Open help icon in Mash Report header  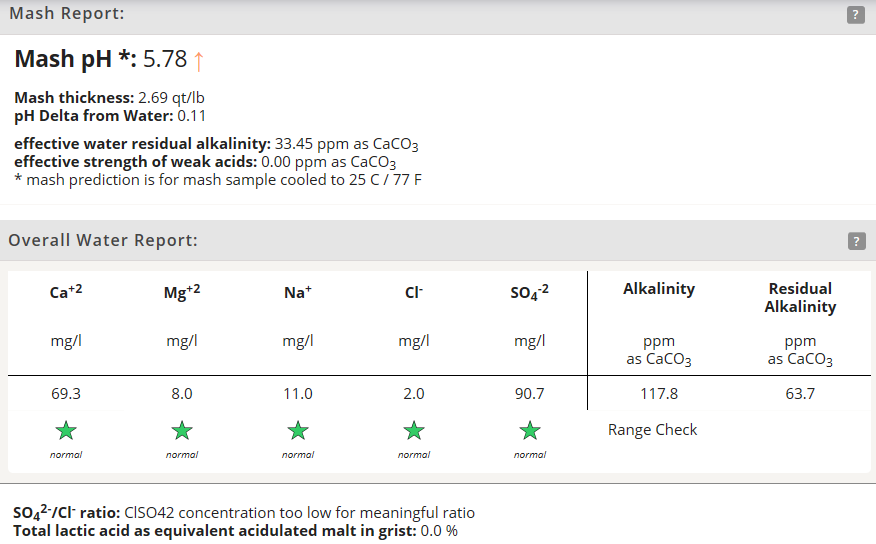click(855, 15)
